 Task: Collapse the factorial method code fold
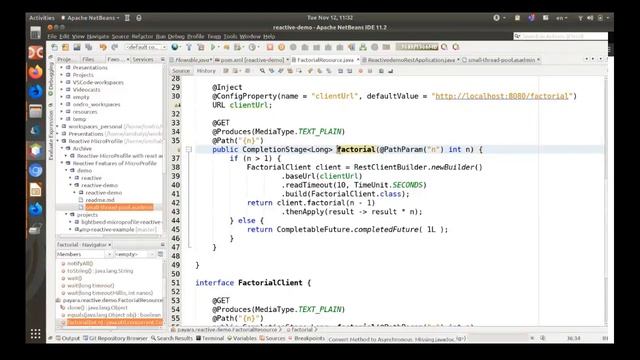click(189, 149)
